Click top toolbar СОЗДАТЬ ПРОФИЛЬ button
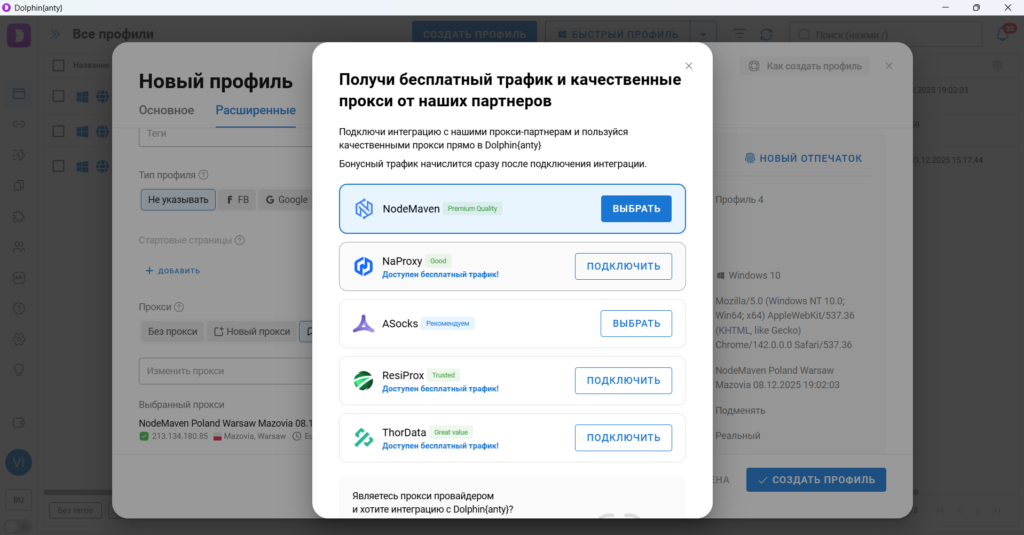The image size is (1024, 535). (x=474, y=34)
